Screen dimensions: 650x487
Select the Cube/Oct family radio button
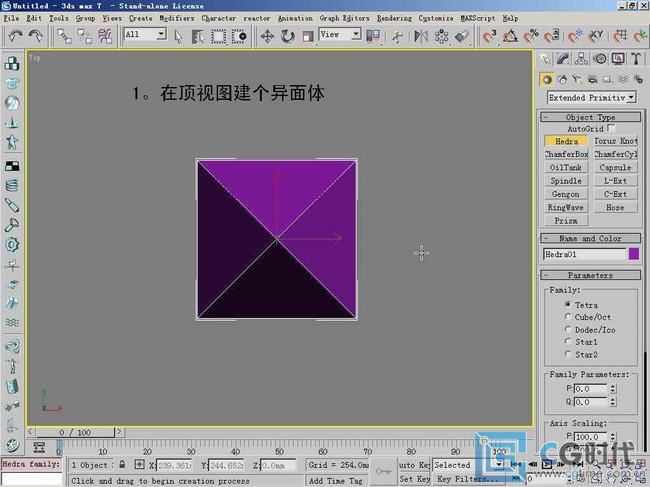(568, 317)
